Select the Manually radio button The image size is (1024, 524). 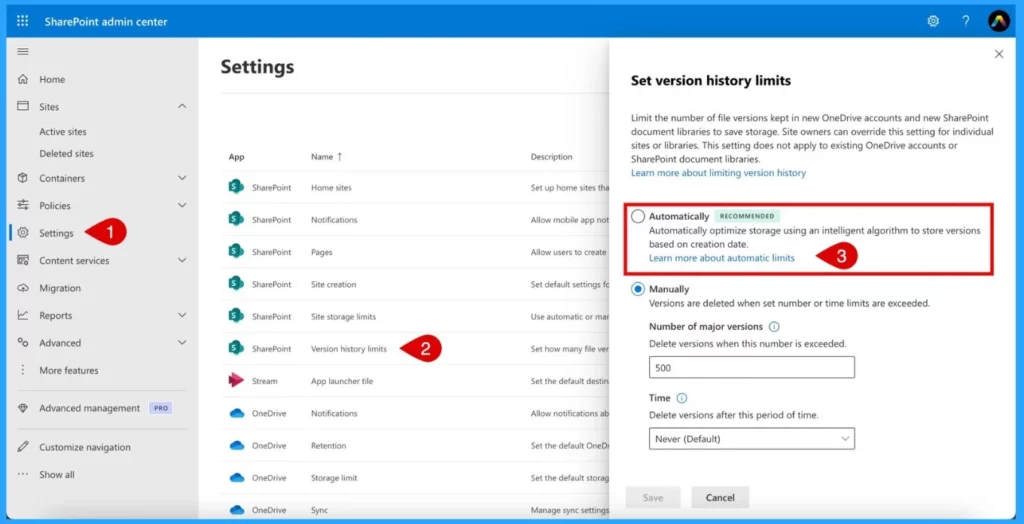click(x=638, y=289)
